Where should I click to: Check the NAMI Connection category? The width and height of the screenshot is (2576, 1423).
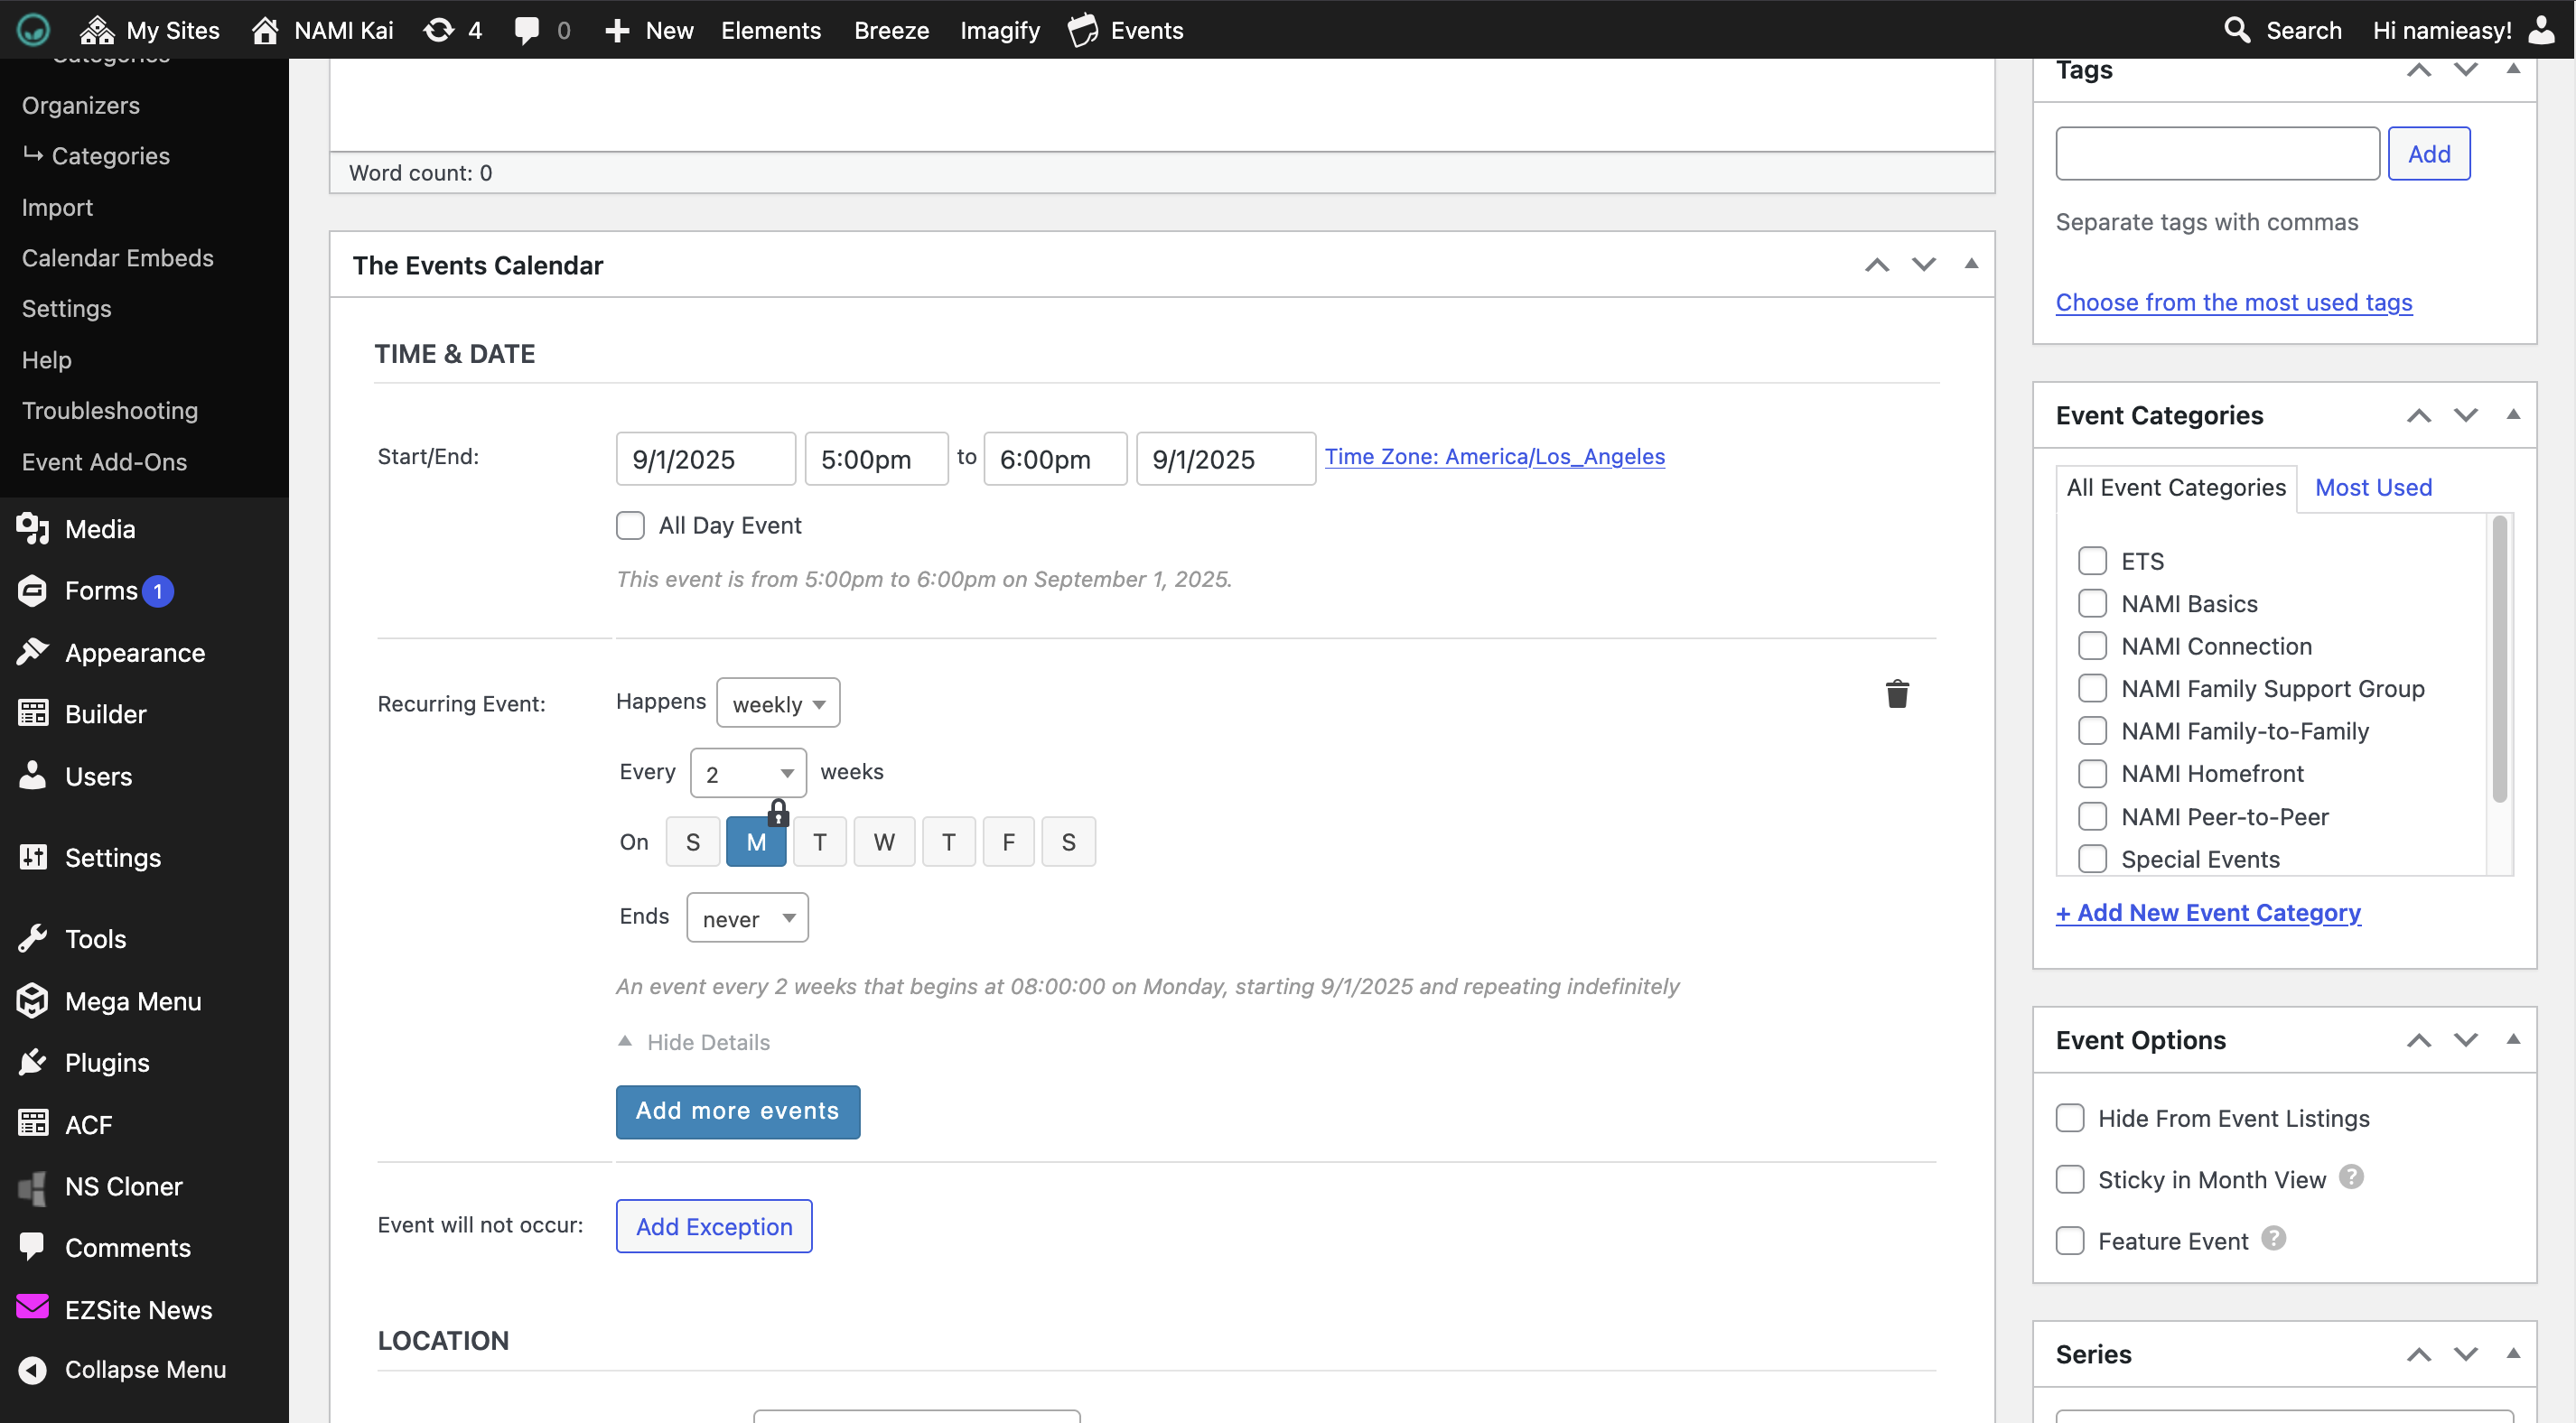pyautogui.click(x=2092, y=646)
